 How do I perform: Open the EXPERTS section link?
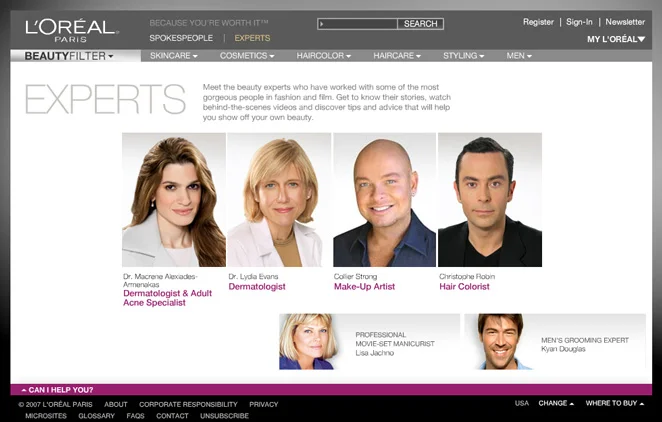[x=252, y=38]
